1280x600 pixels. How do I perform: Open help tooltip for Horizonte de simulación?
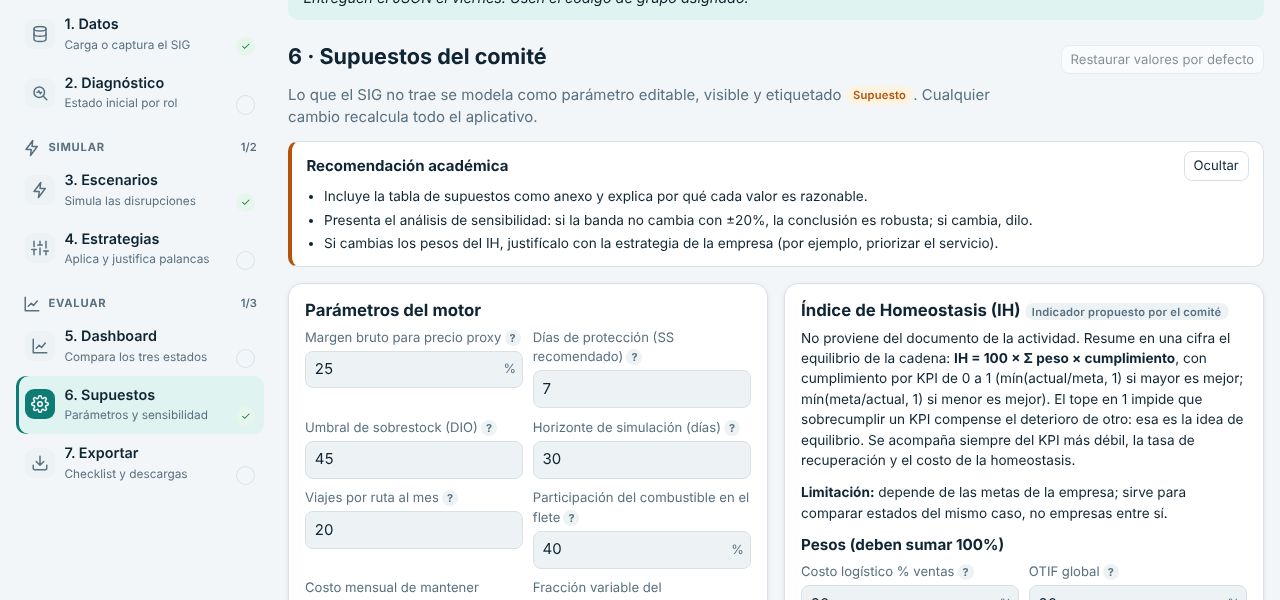(732, 428)
